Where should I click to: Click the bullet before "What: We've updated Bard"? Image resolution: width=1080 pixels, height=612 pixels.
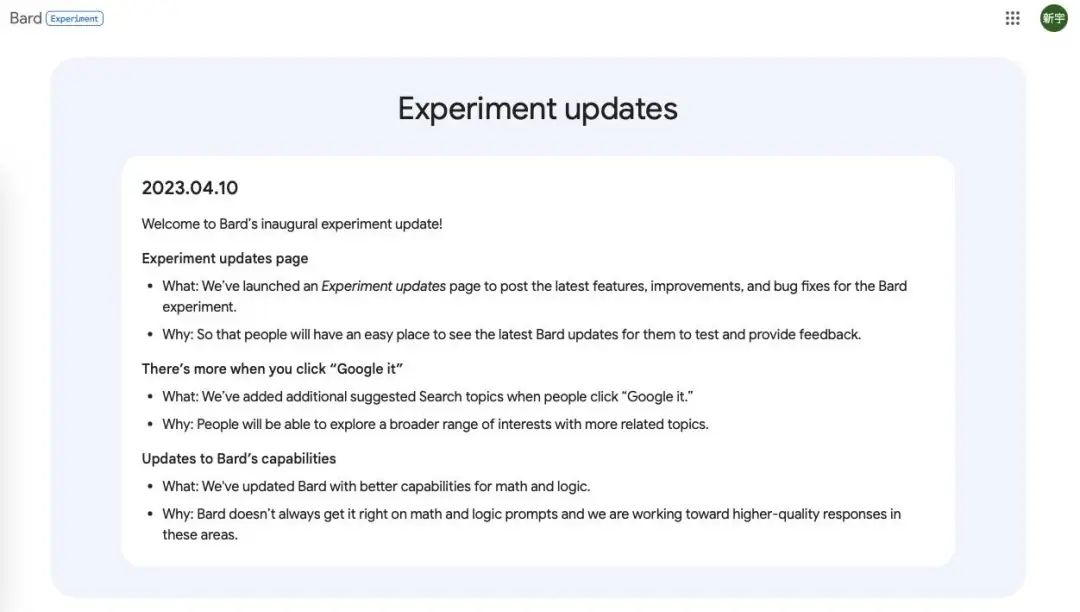(150, 487)
